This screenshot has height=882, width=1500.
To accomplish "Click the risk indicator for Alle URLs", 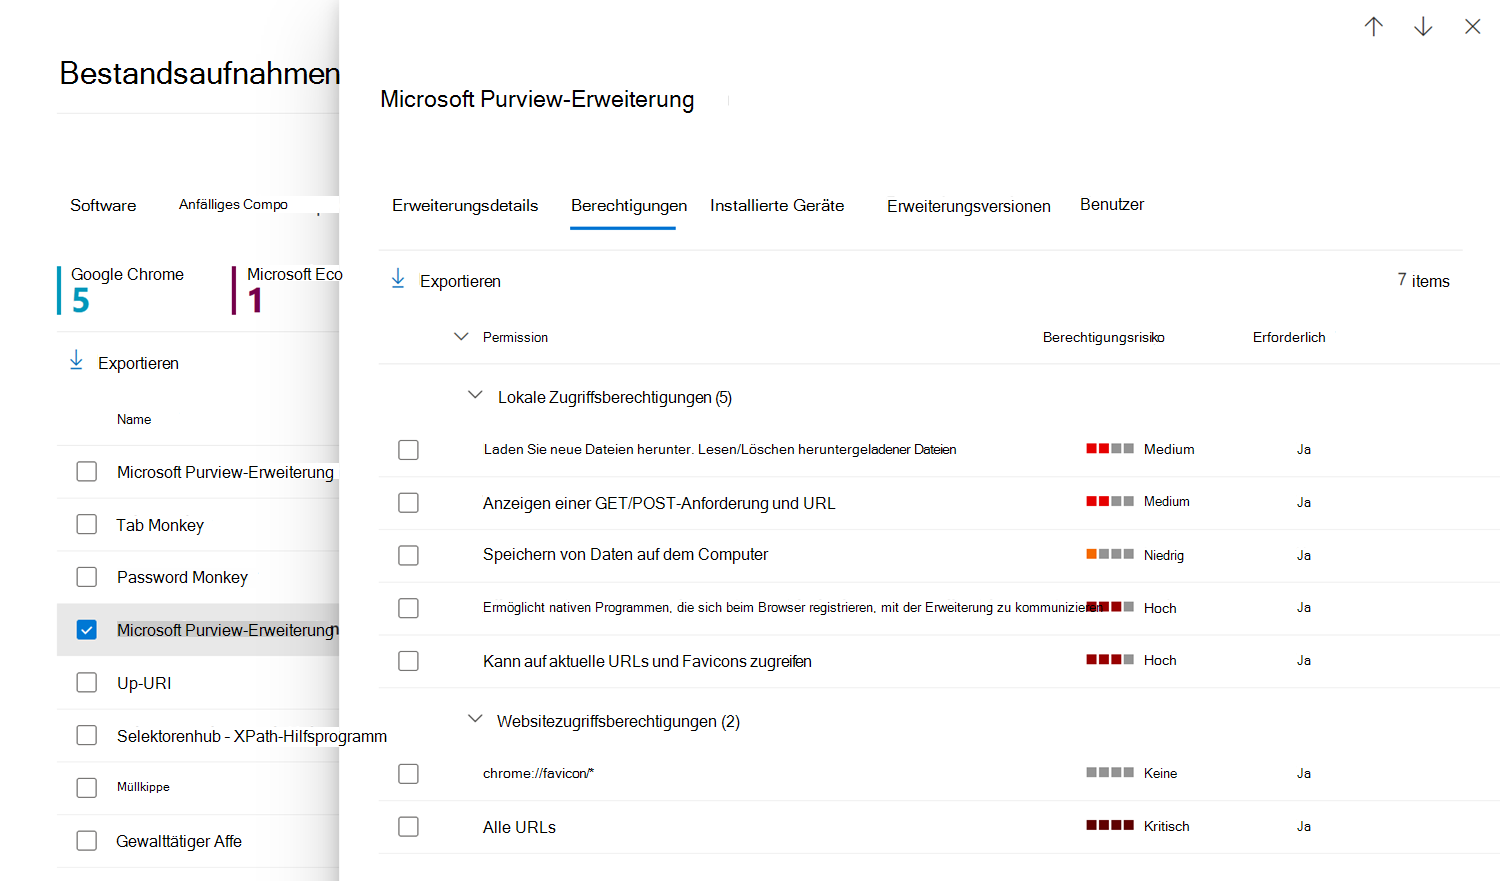I will (x=1110, y=826).
